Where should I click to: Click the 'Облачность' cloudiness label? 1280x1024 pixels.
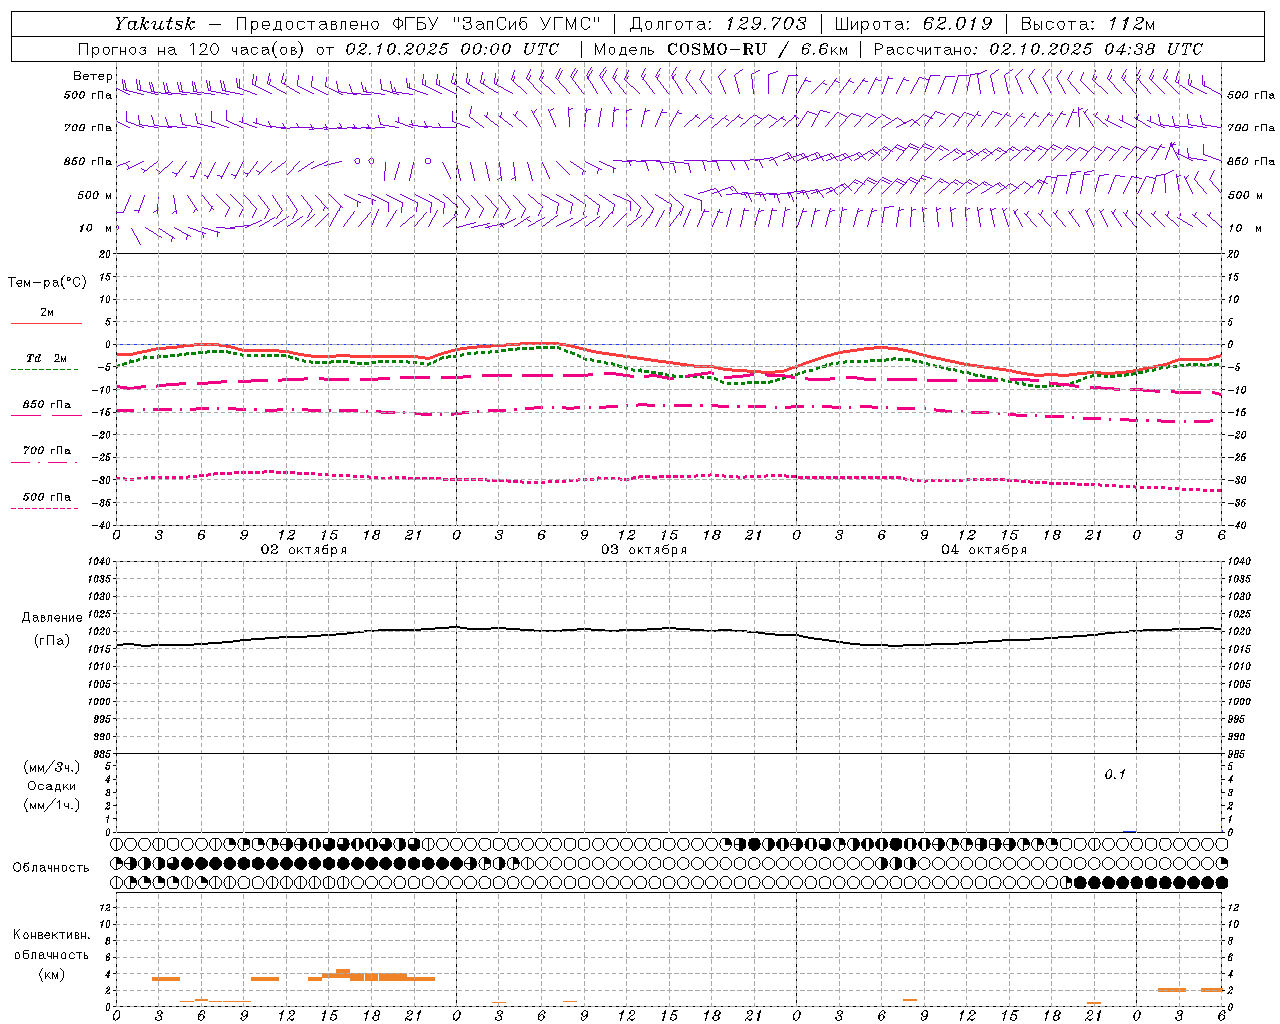[51, 867]
